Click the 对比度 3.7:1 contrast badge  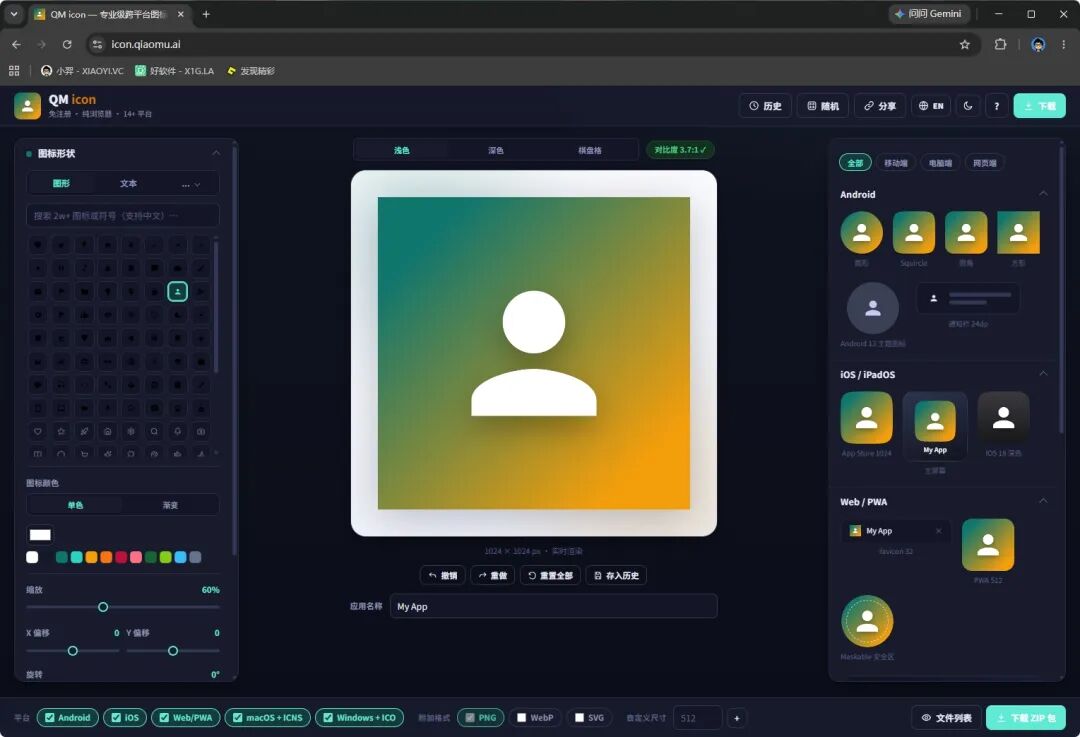point(680,149)
